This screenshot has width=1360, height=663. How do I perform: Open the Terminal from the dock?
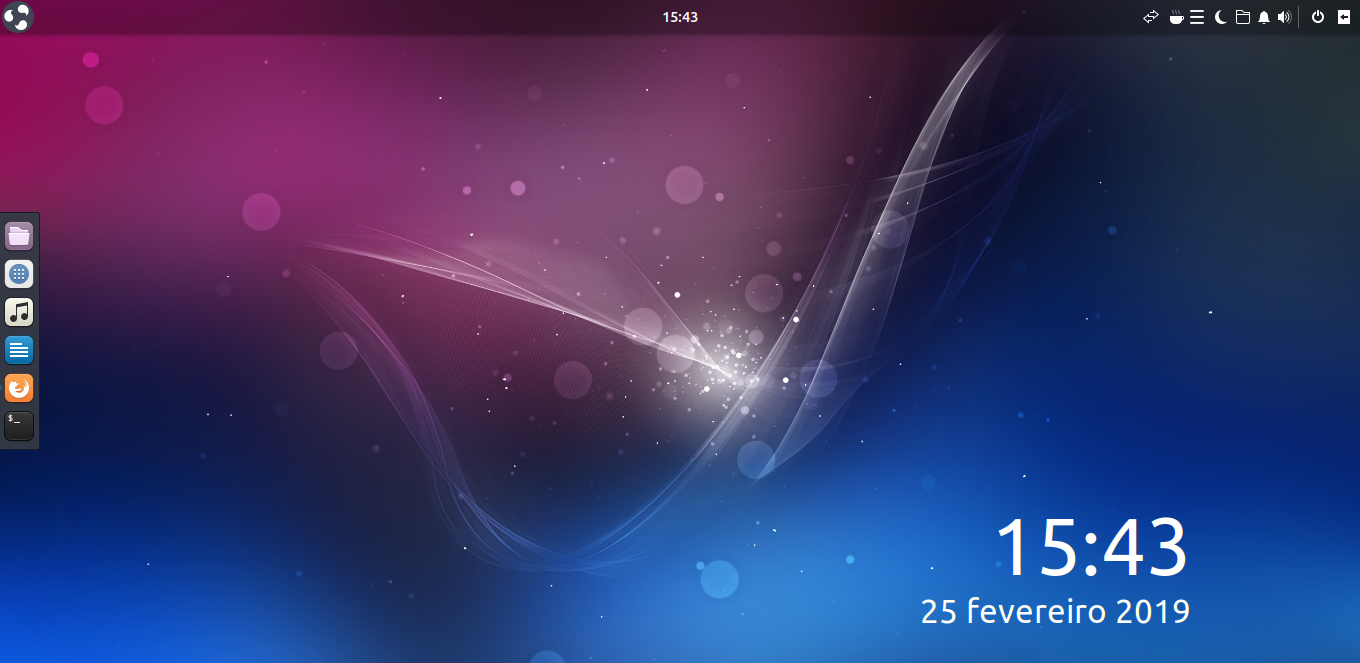click(19, 426)
